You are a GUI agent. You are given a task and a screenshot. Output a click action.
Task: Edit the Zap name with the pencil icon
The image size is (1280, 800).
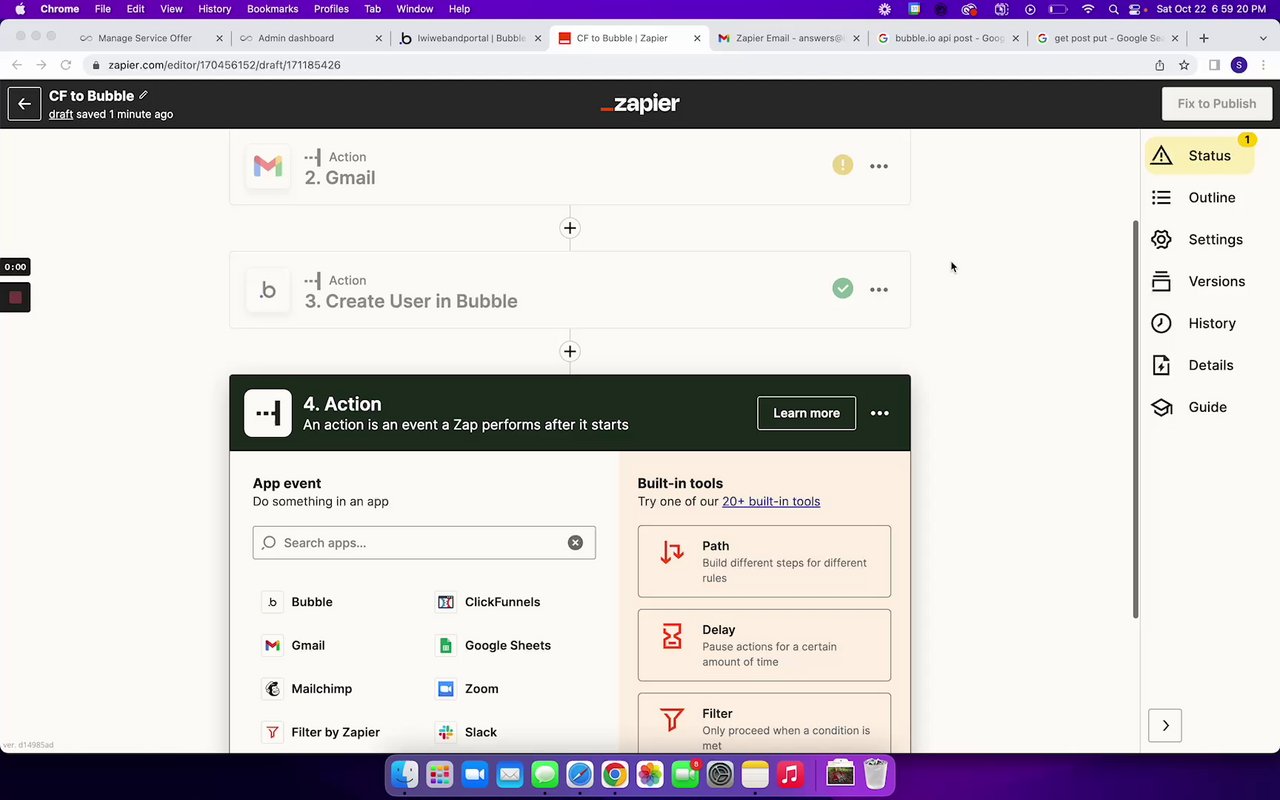(144, 96)
